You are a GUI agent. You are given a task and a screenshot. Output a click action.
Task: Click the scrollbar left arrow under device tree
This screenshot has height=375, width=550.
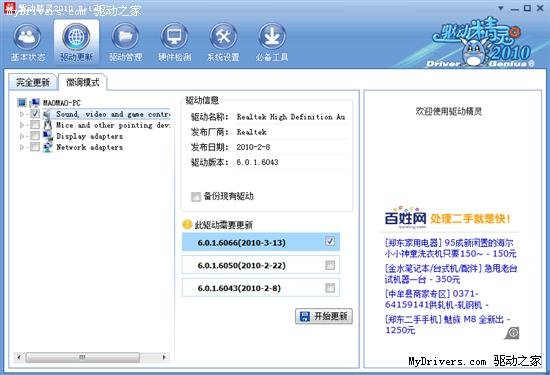pyautogui.click(x=19, y=357)
